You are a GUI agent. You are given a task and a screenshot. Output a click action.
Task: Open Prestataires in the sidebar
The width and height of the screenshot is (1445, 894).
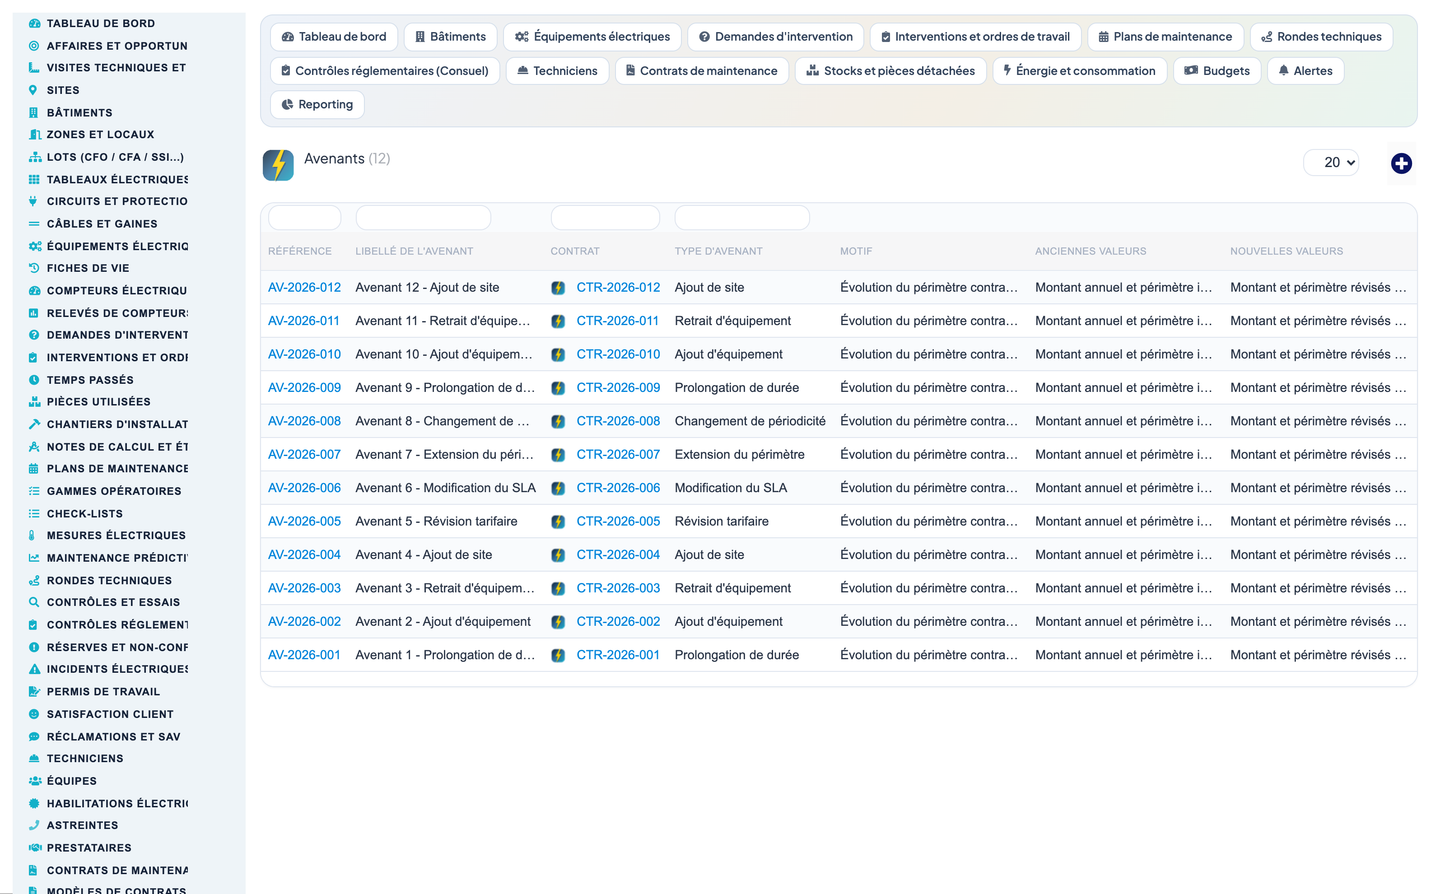89,848
